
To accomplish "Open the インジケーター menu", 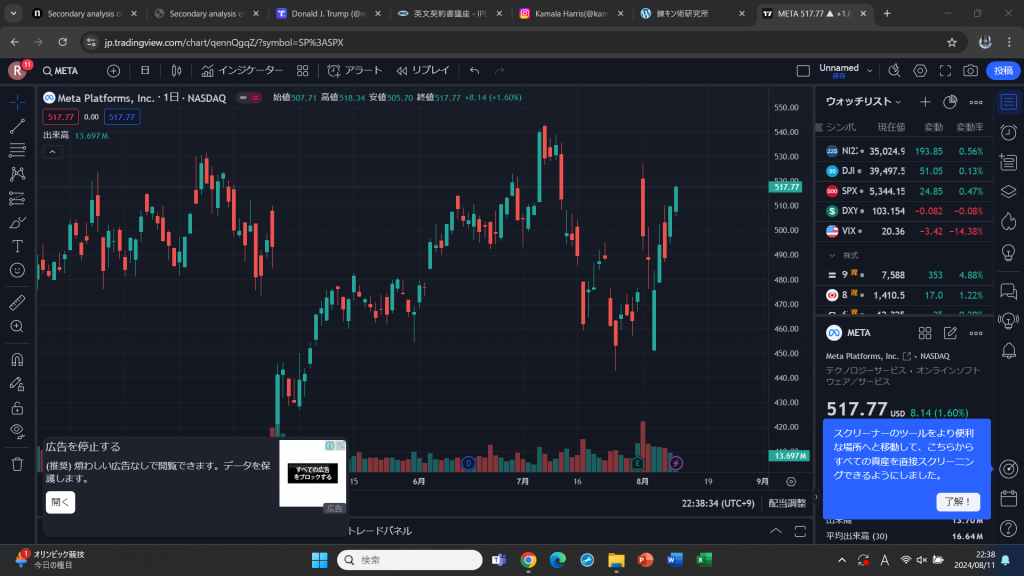I will (241, 71).
